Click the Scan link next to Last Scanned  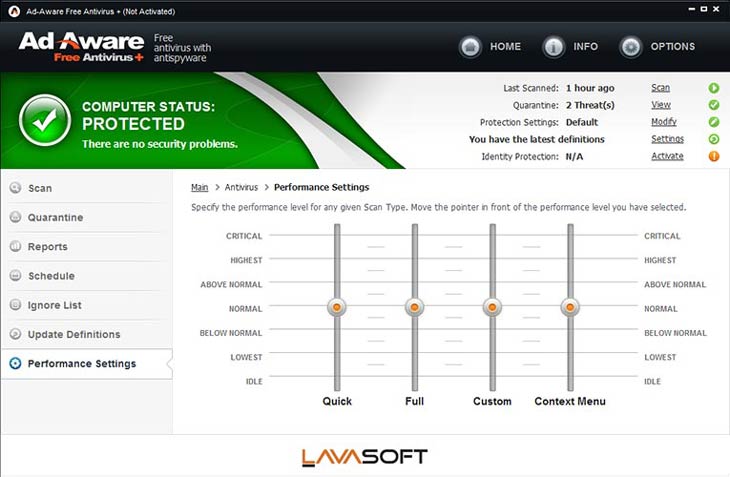click(x=660, y=87)
